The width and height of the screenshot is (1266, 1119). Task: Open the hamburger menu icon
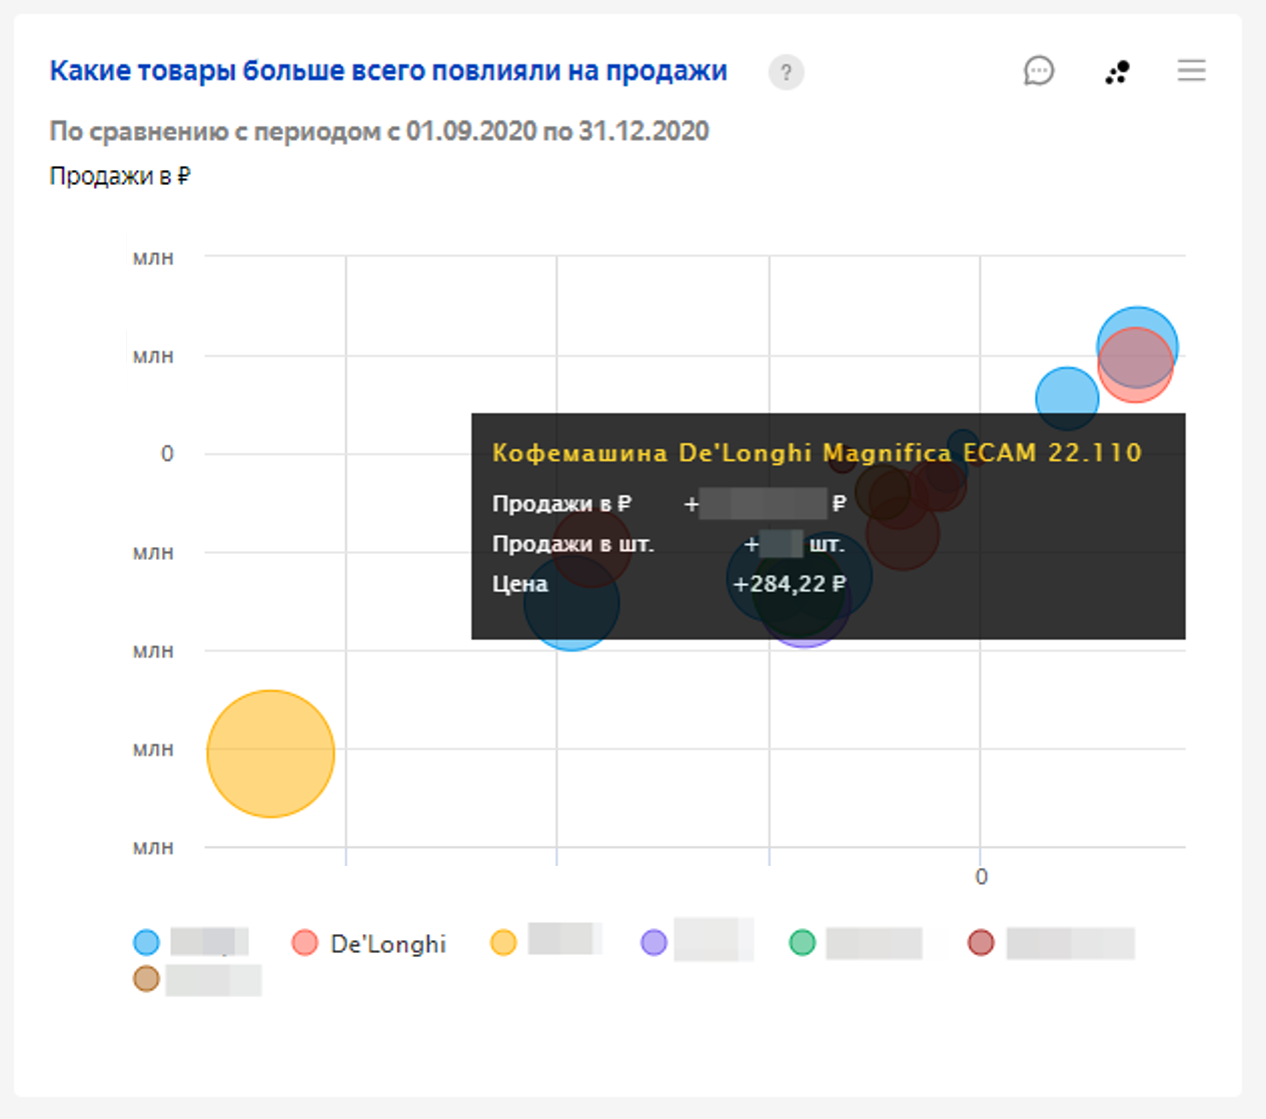click(x=1191, y=70)
